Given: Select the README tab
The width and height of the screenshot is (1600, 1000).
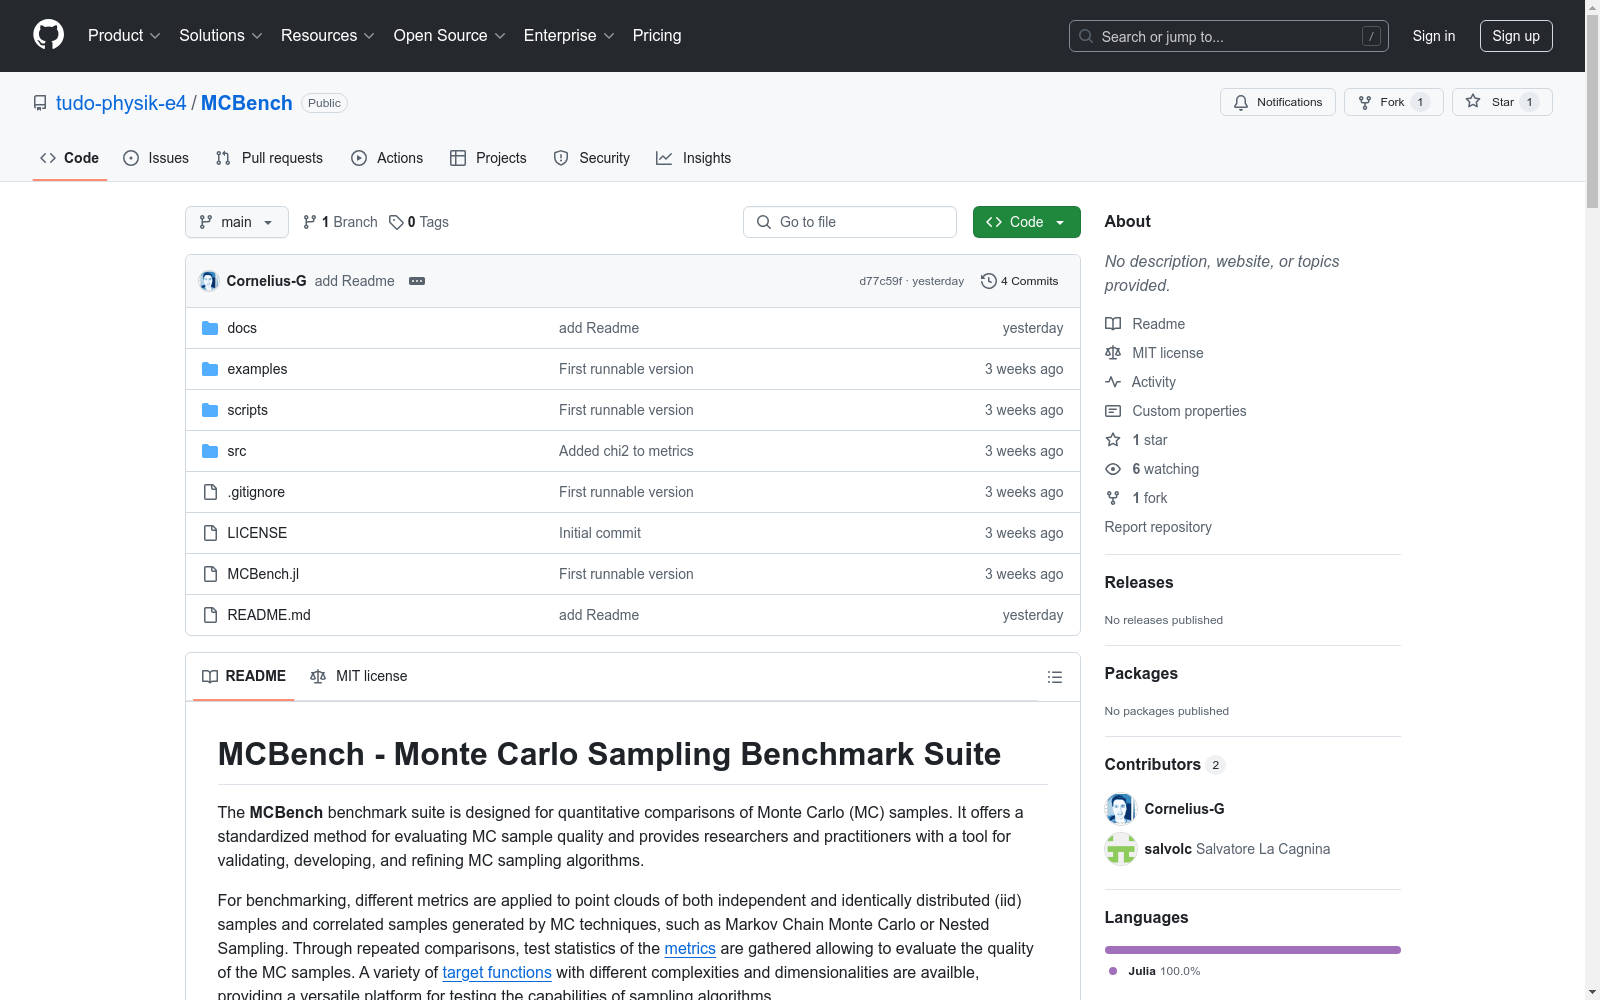Looking at the screenshot, I should (244, 676).
